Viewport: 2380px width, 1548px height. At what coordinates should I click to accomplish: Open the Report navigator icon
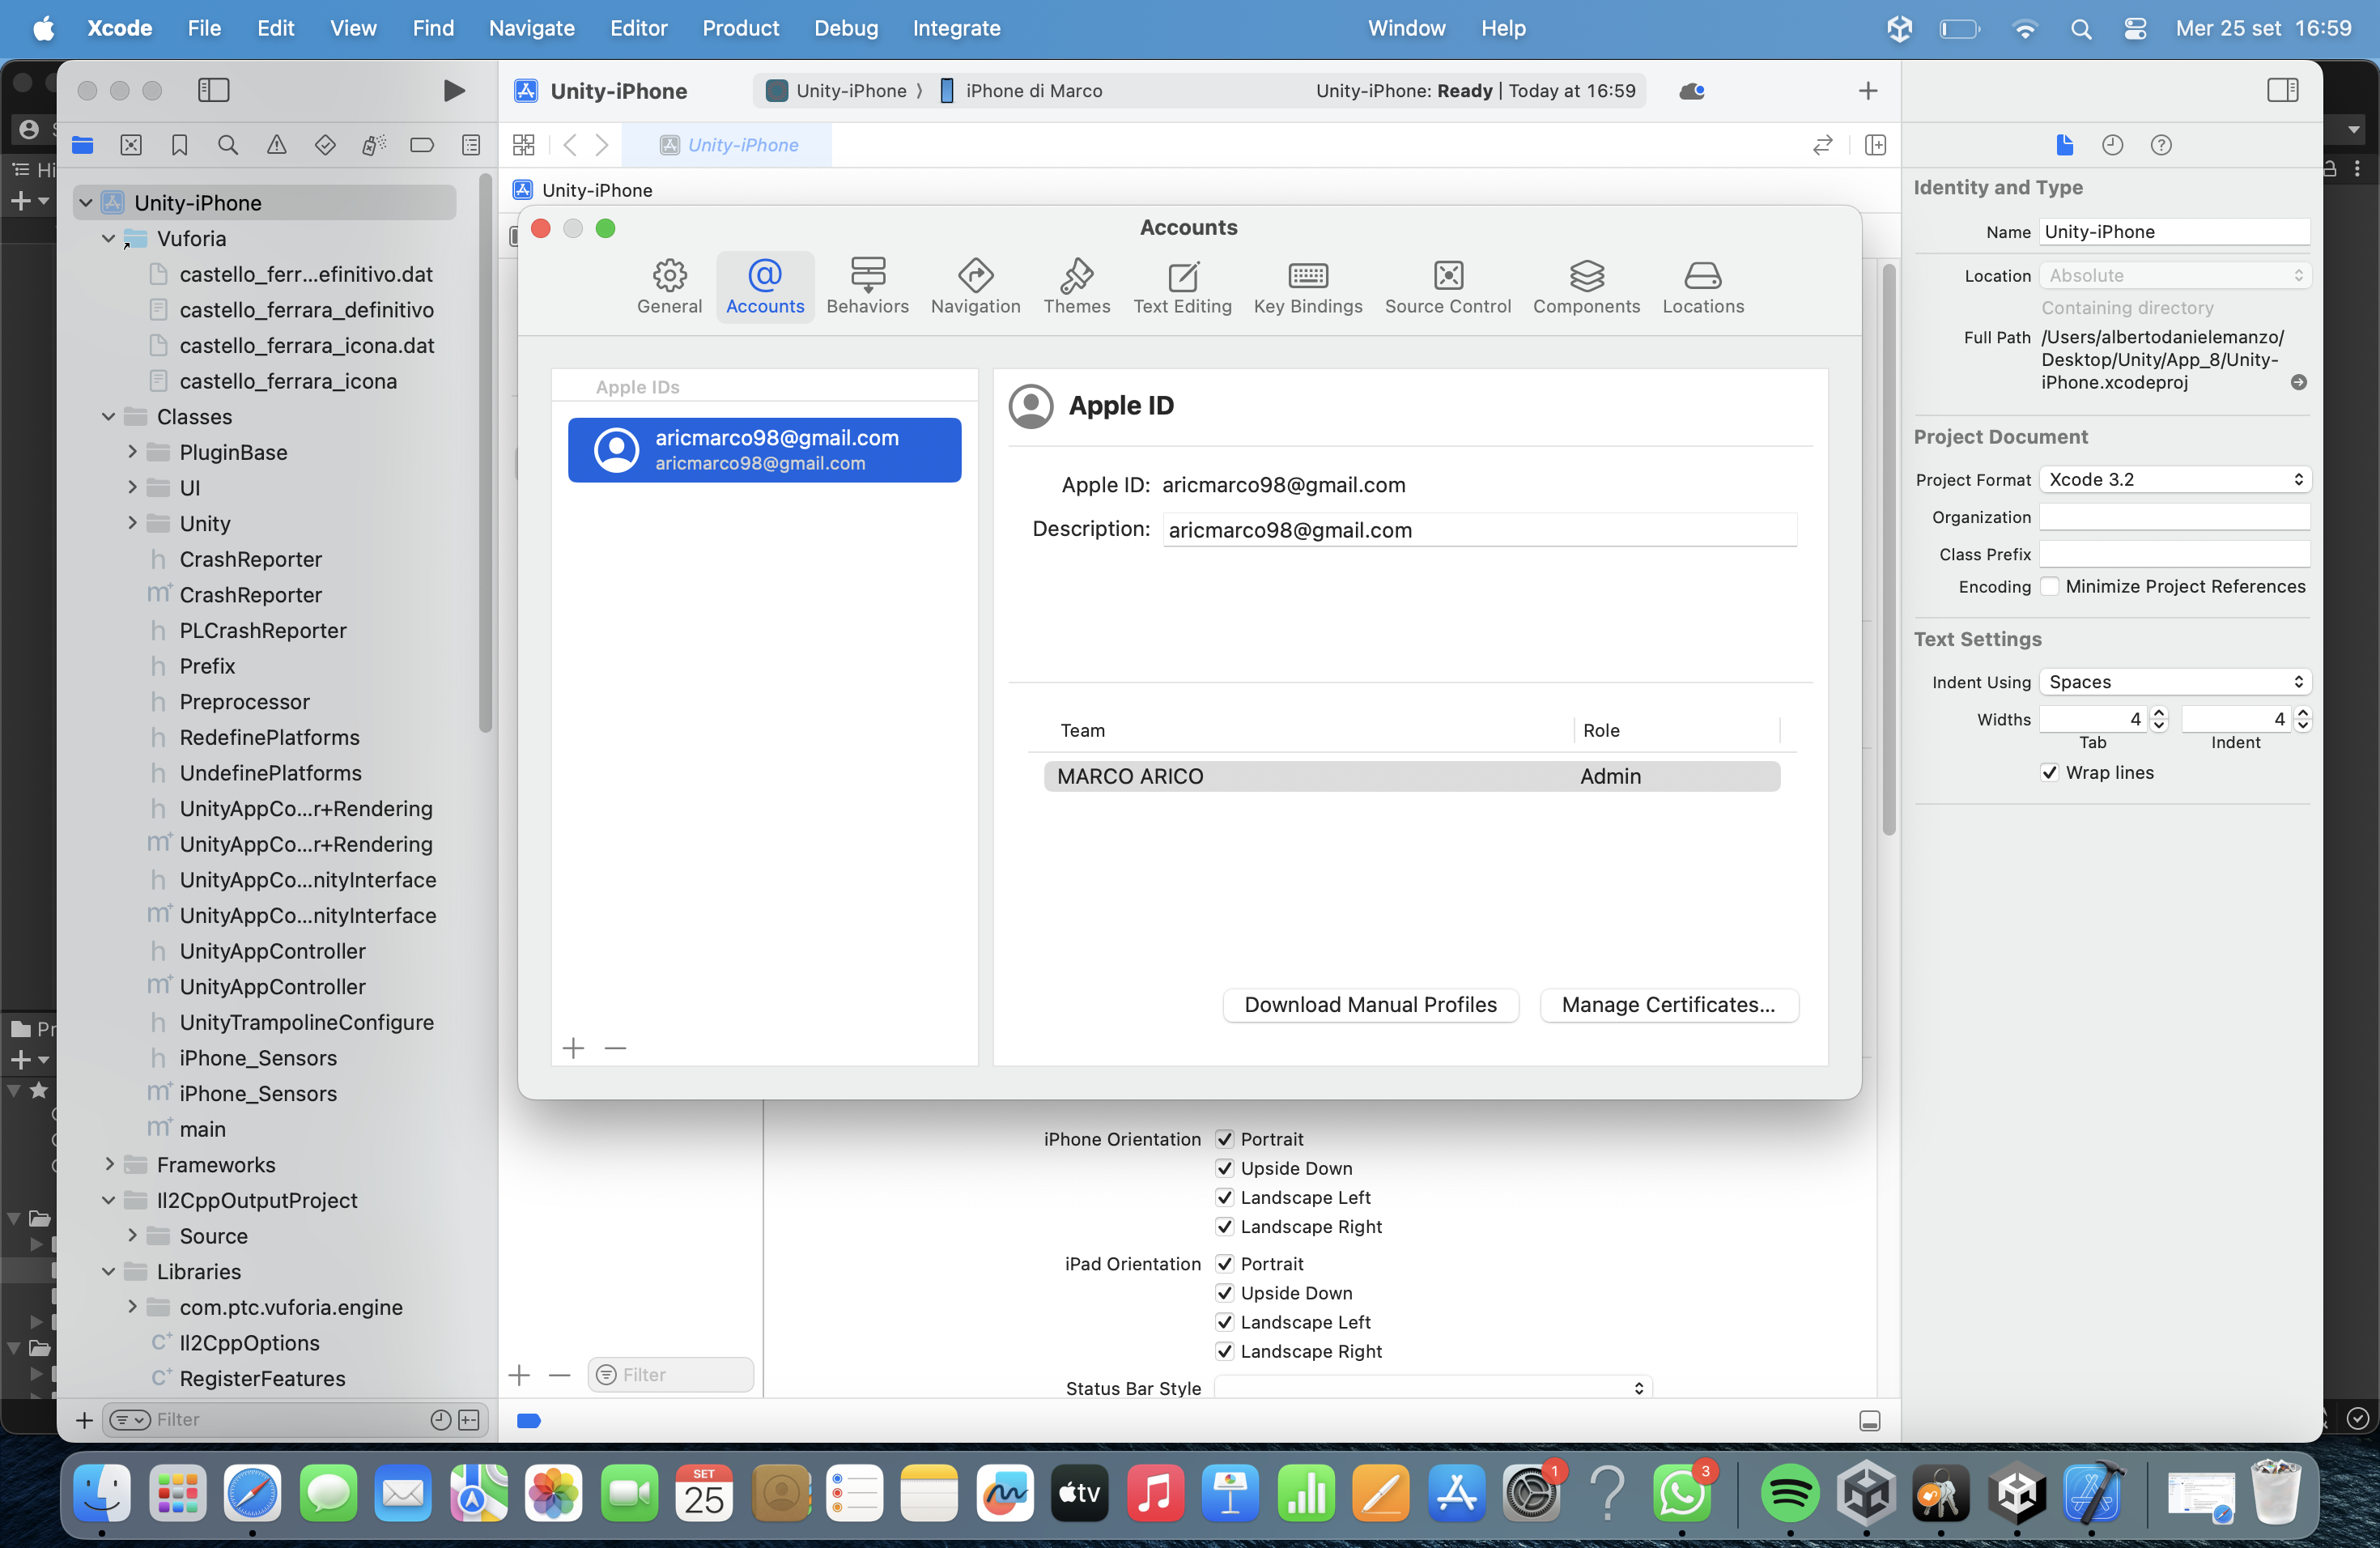point(471,145)
